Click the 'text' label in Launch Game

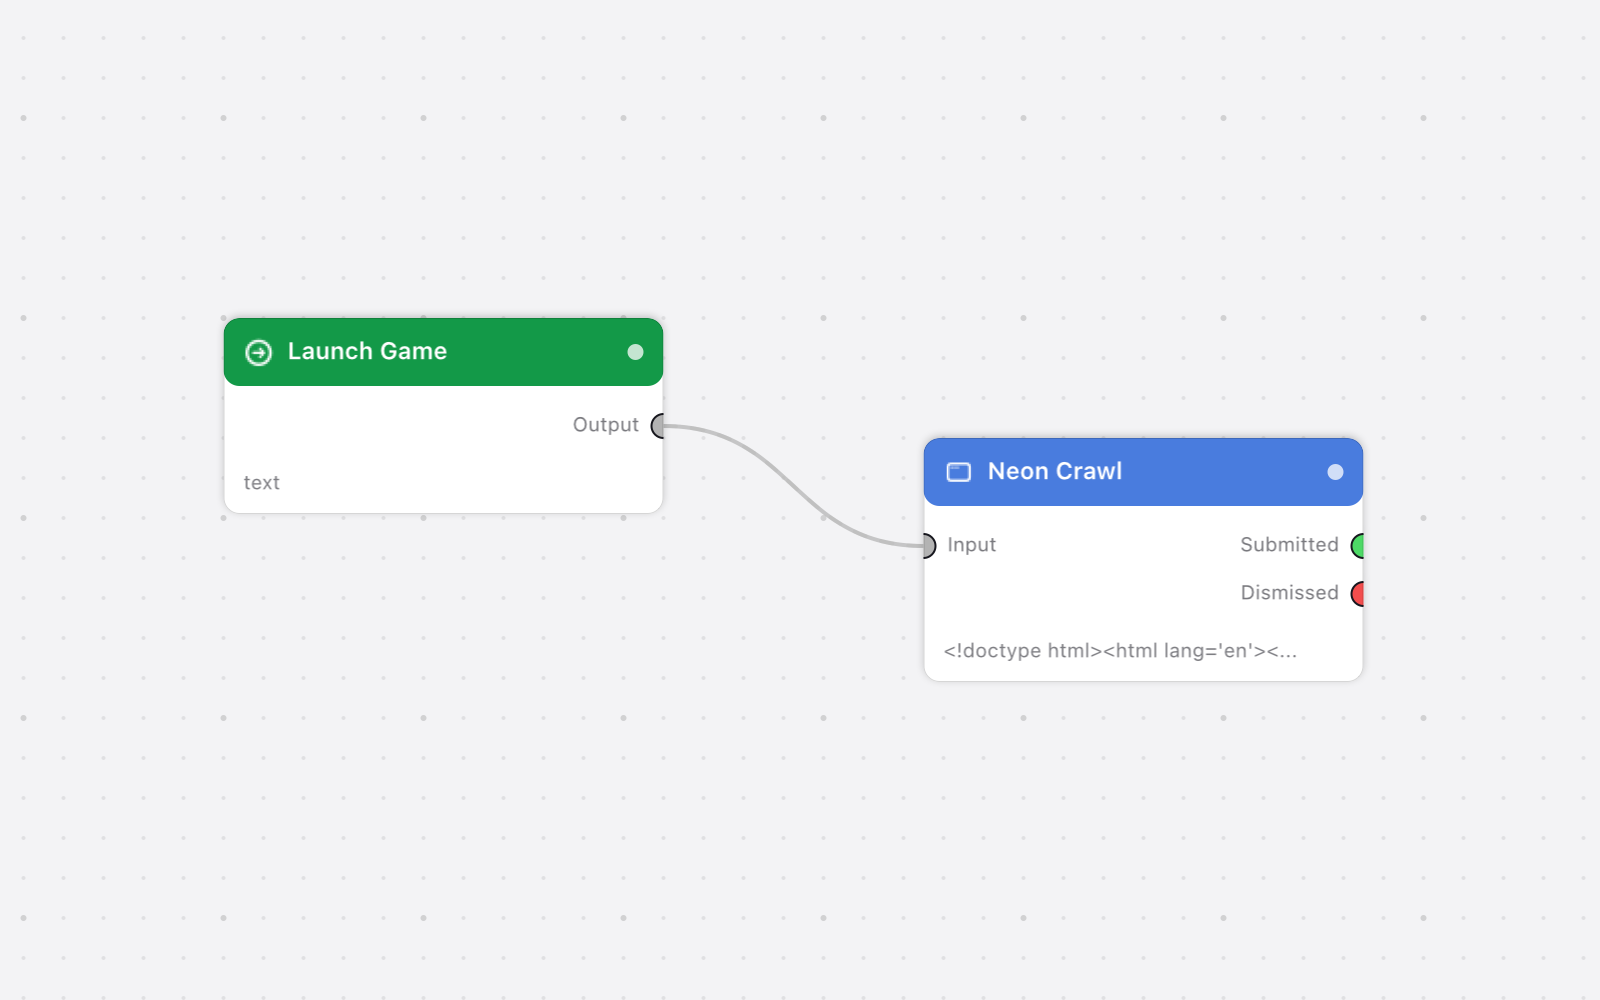[x=262, y=483]
